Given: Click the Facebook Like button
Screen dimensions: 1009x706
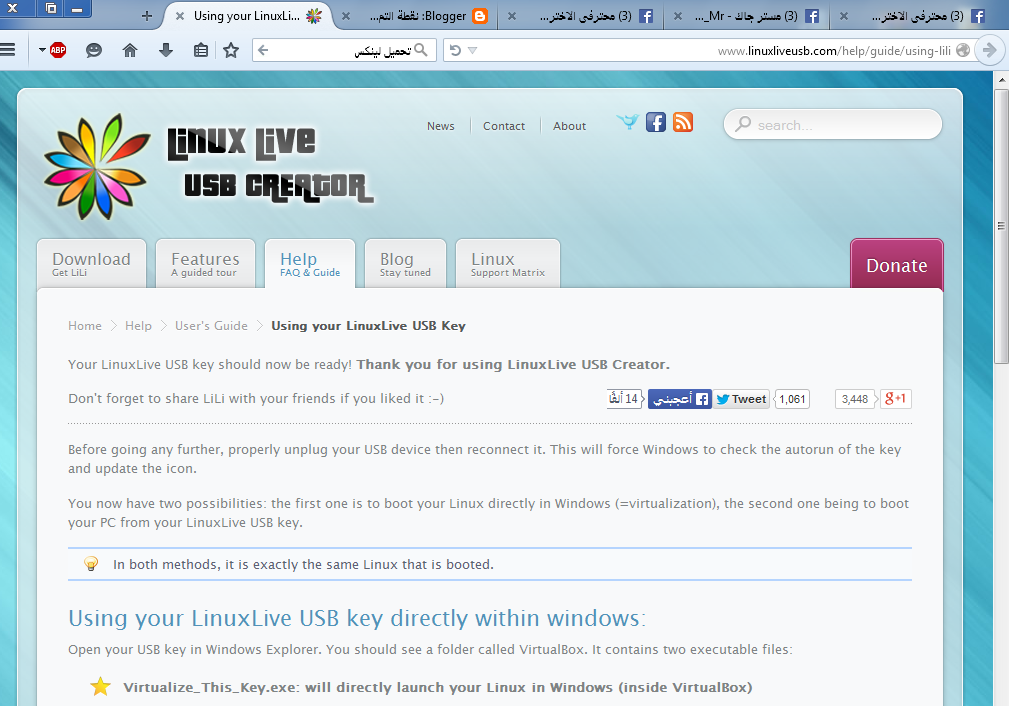Looking at the screenshot, I should tap(680, 399).
